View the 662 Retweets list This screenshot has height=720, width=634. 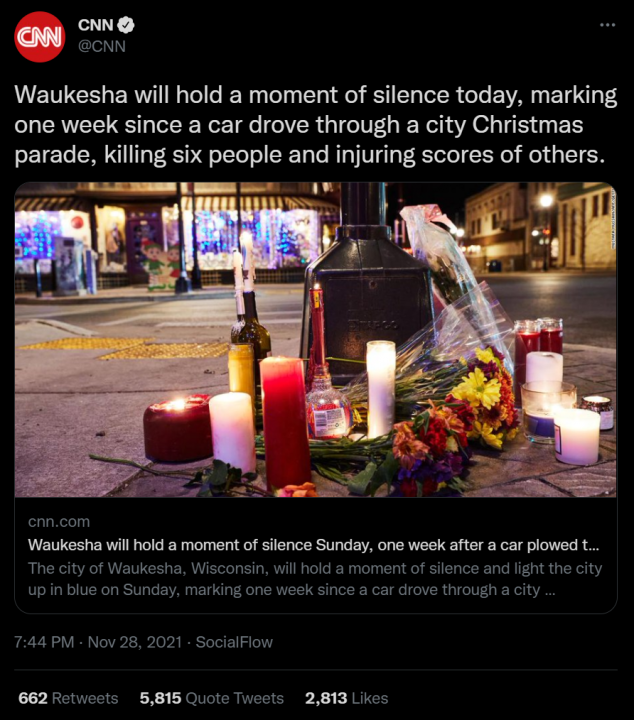[68, 698]
